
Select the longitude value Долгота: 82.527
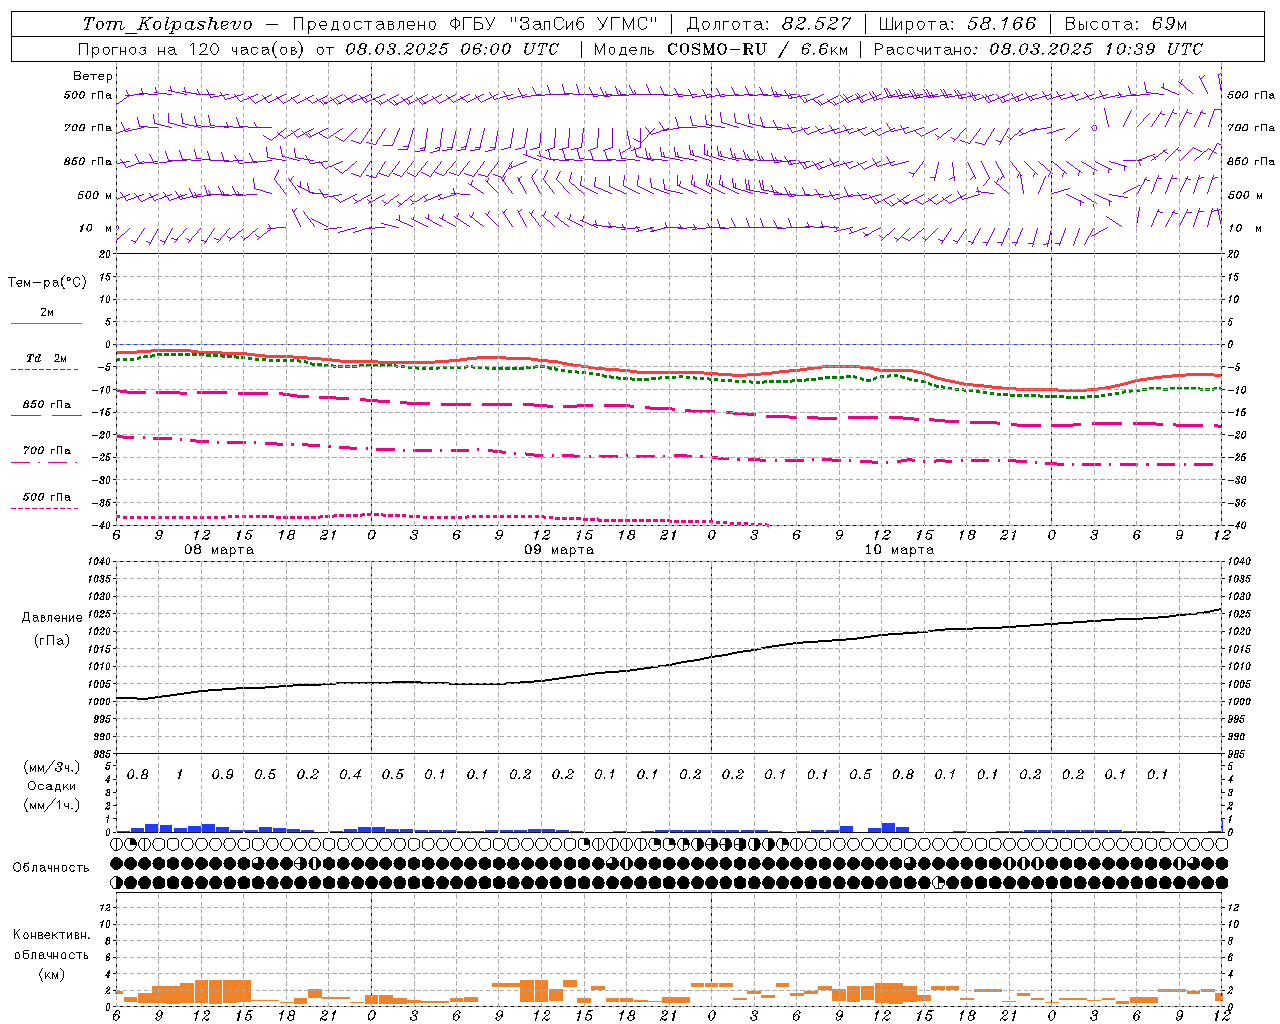pos(769,24)
